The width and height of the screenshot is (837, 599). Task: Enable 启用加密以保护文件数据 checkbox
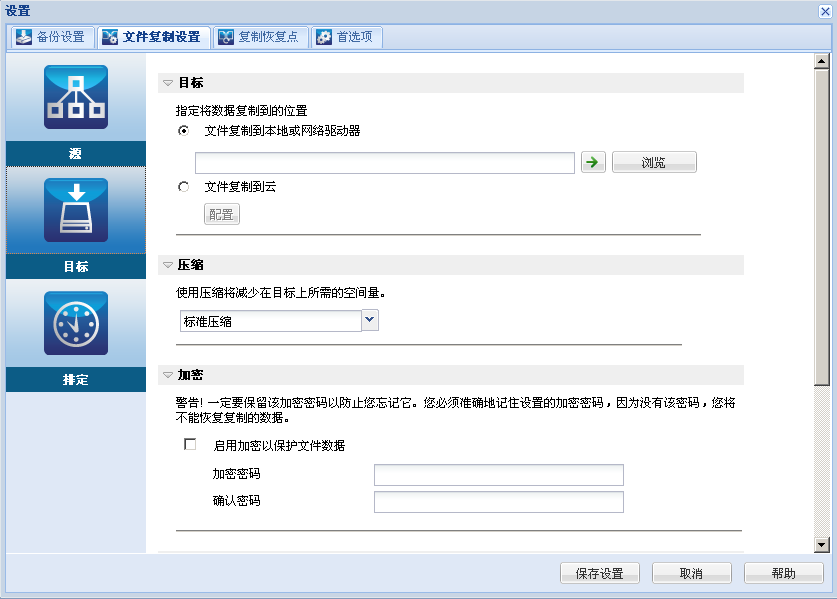190,444
